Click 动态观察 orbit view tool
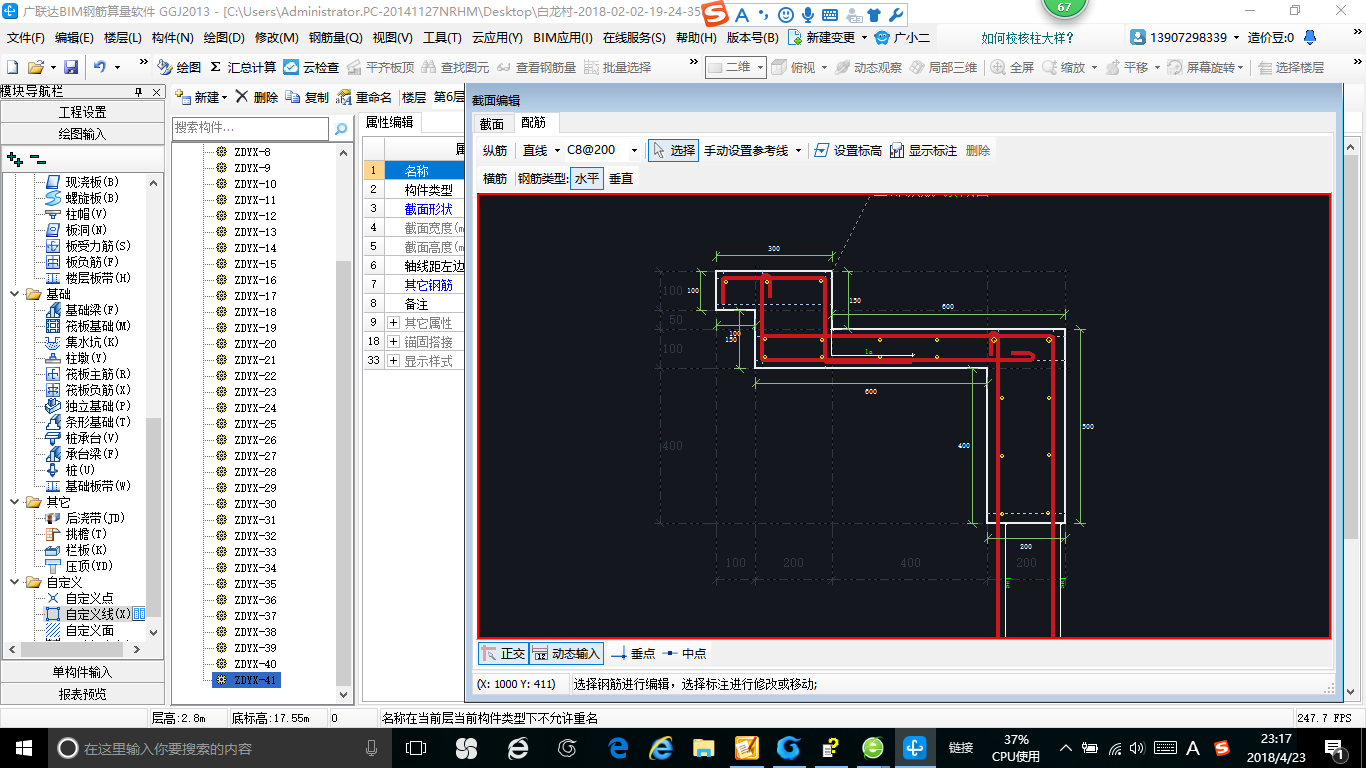 (868, 67)
